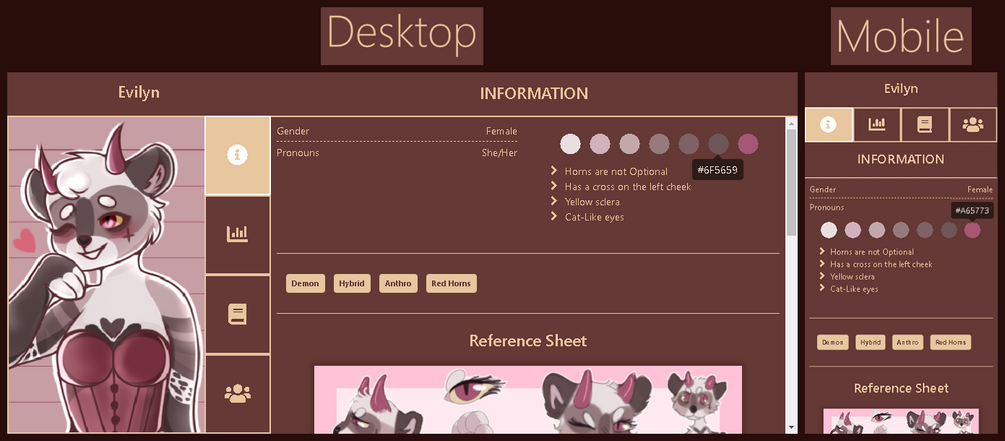This screenshot has height=441, width=1005.
Task: Click 'Has a cross on the left cheek' in Desktop
Action: point(628,187)
